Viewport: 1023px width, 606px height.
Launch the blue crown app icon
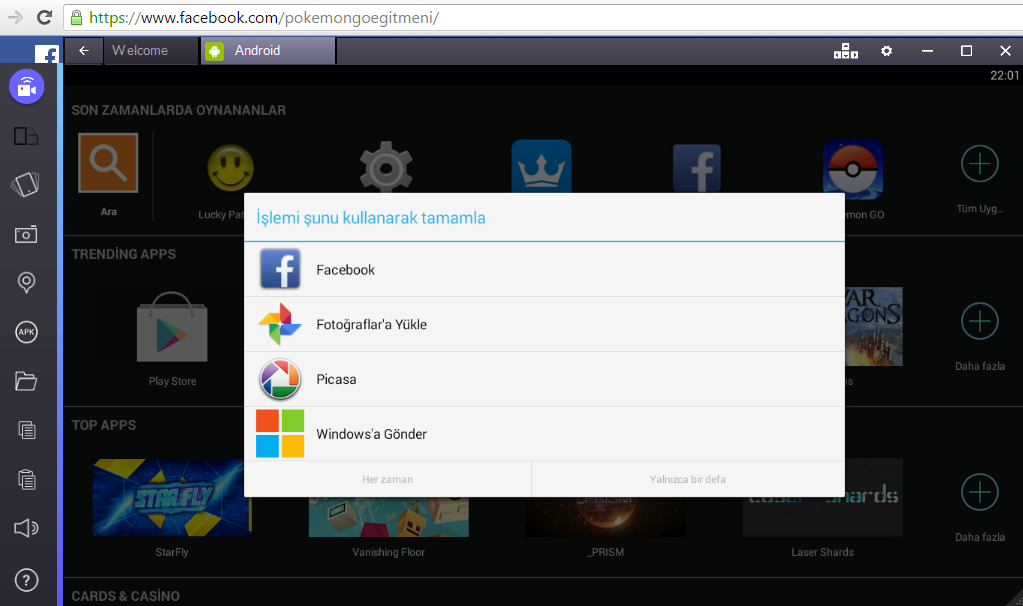(x=542, y=166)
